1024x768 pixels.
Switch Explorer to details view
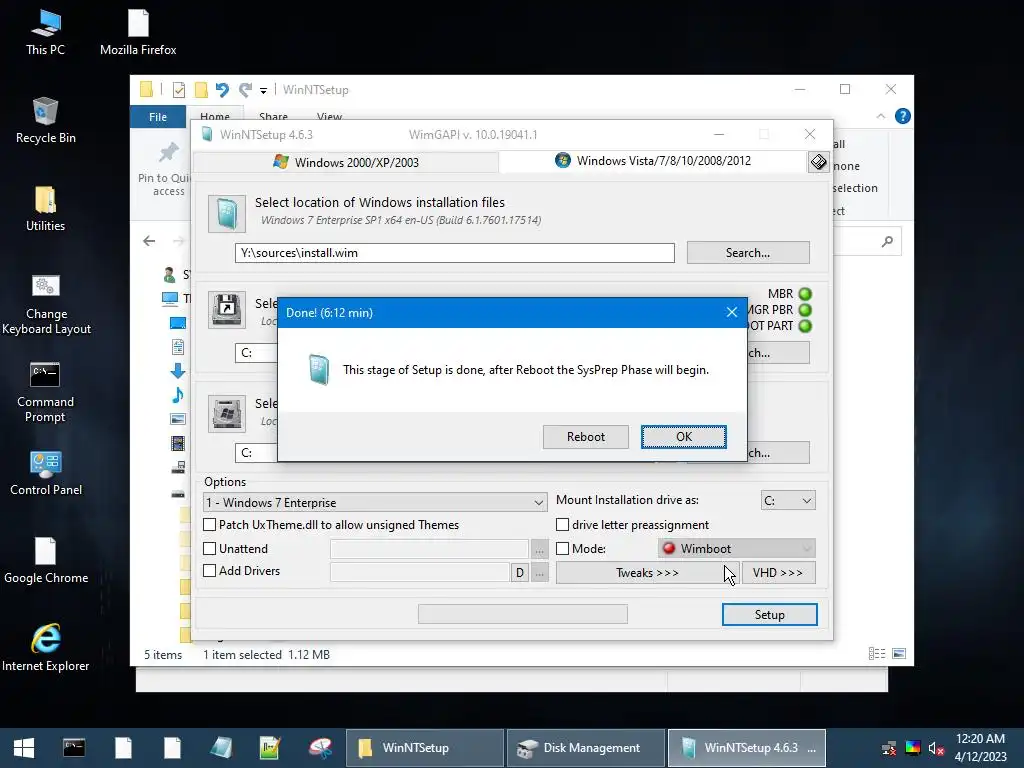(x=876, y=654)
